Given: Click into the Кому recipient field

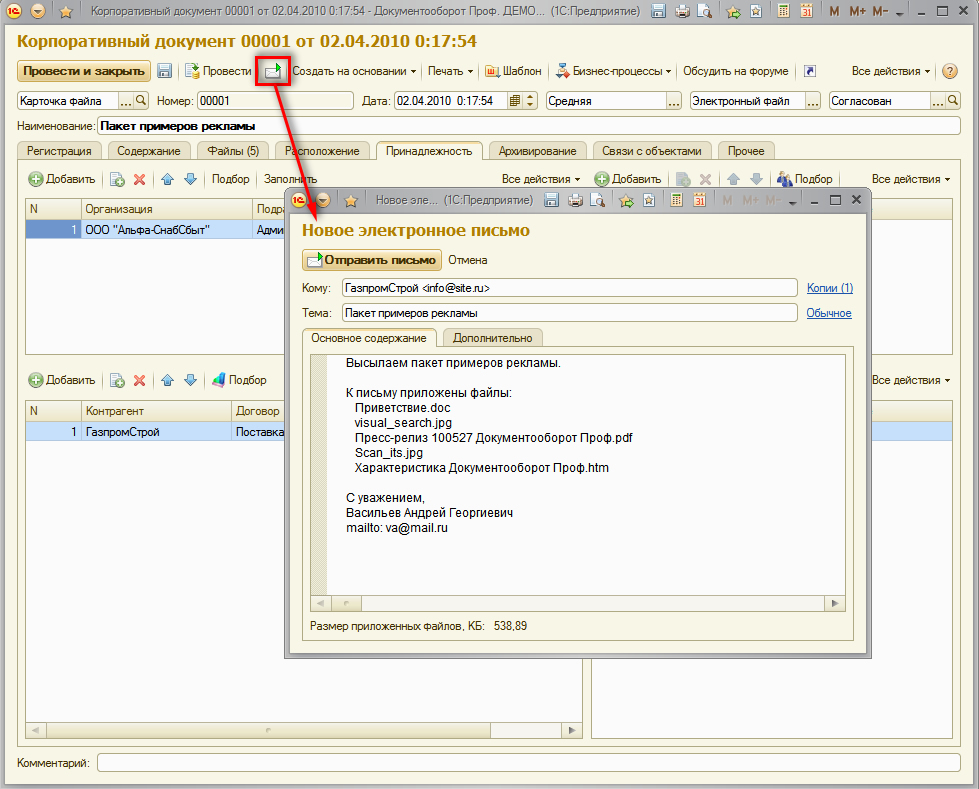Looking at the screenshot, I should pyautogui.click(x=569, y=288).
